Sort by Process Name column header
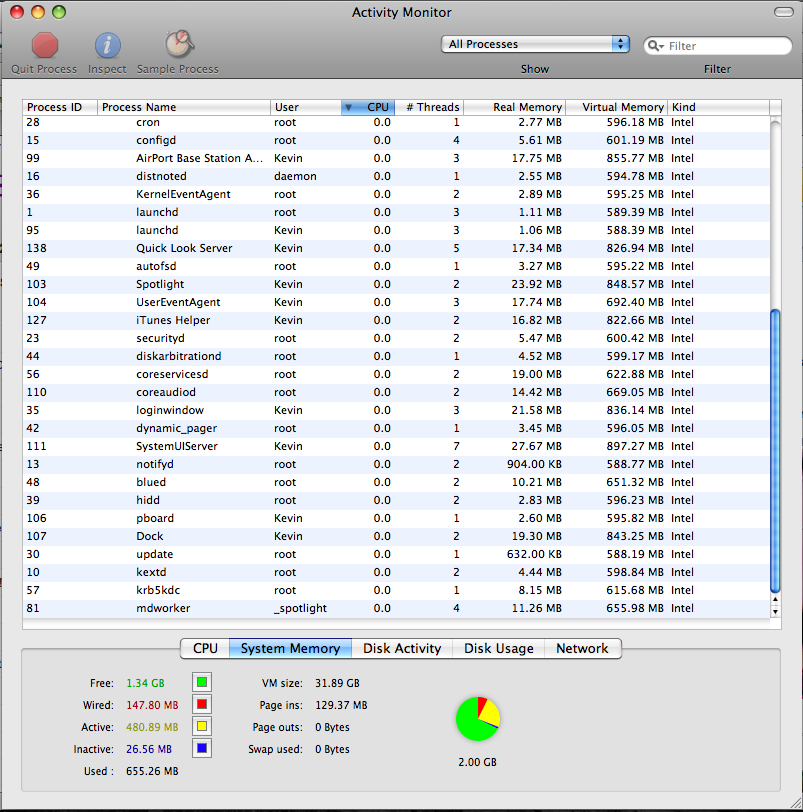The image size is (803, 812). click(184, 107)
